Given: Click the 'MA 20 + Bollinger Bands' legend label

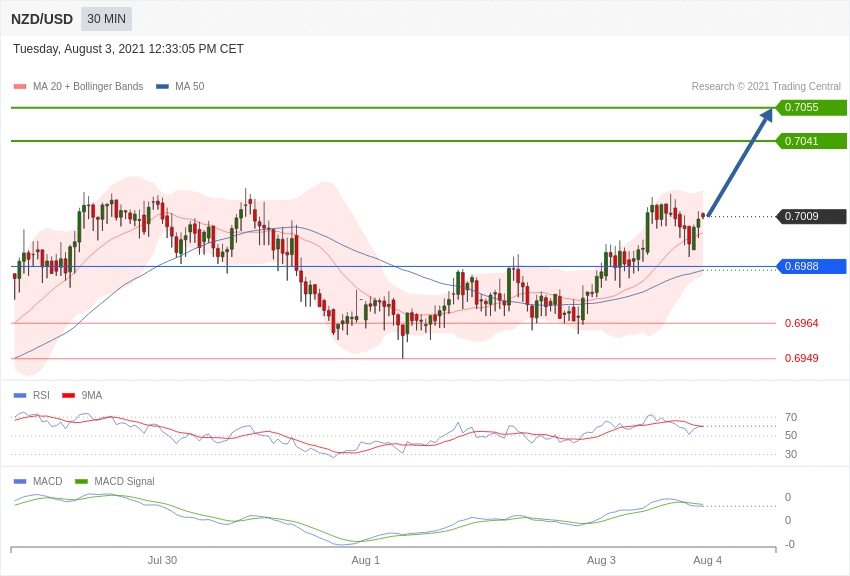Looking at the screenshot, I should pos(88,86).
